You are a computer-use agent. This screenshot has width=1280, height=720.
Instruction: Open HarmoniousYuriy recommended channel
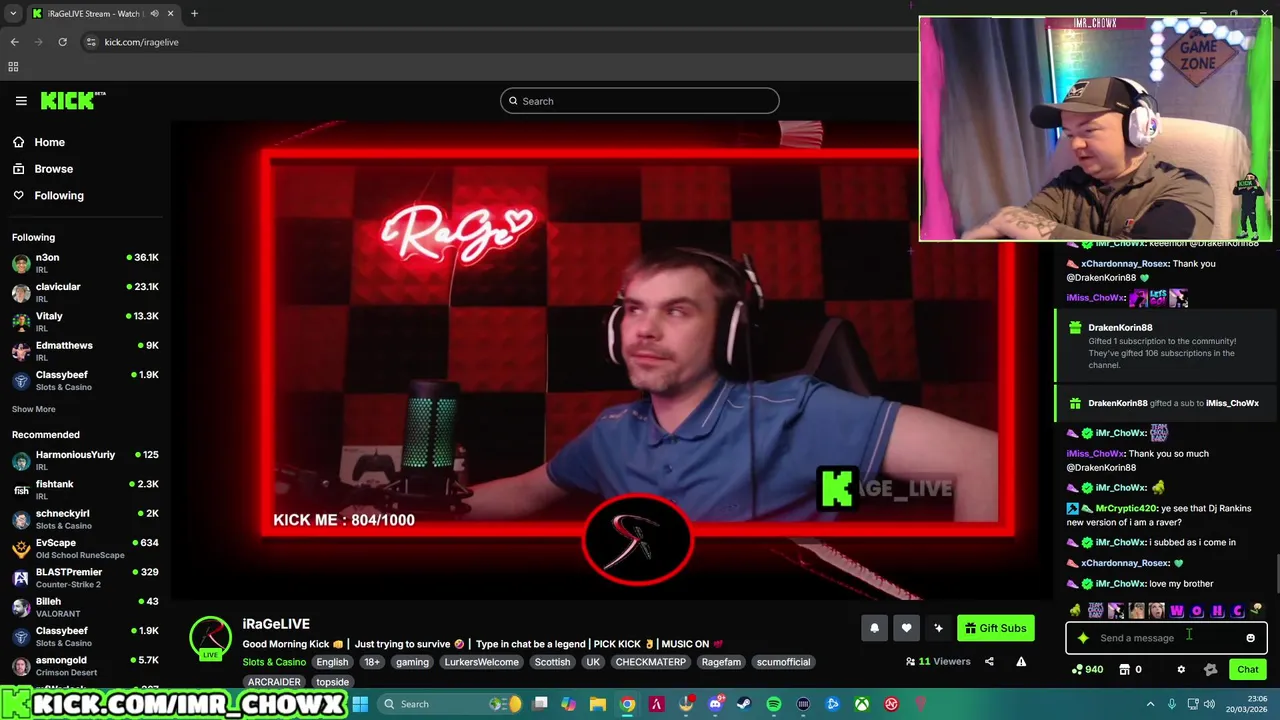(85, 460)
